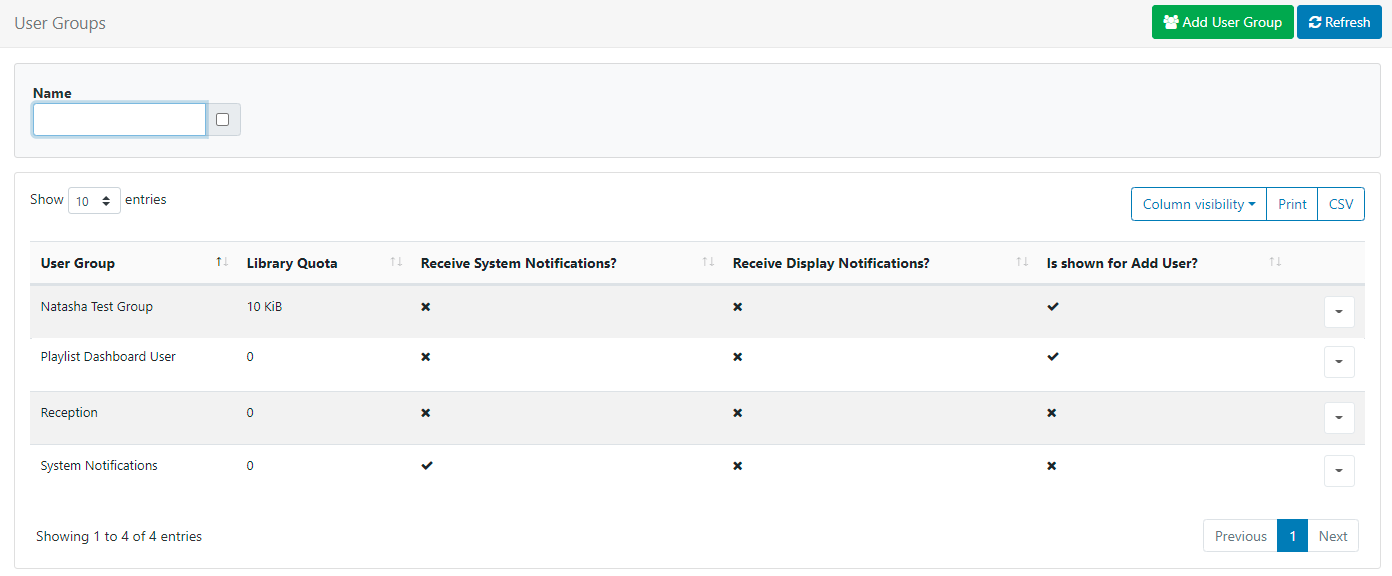Refresh the user groups table

(x=1339, y=22)
